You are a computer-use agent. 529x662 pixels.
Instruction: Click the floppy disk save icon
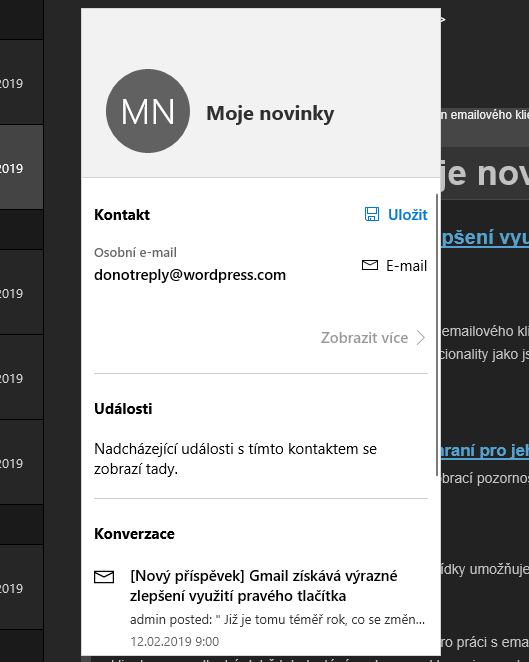click(x=372, y=214)
